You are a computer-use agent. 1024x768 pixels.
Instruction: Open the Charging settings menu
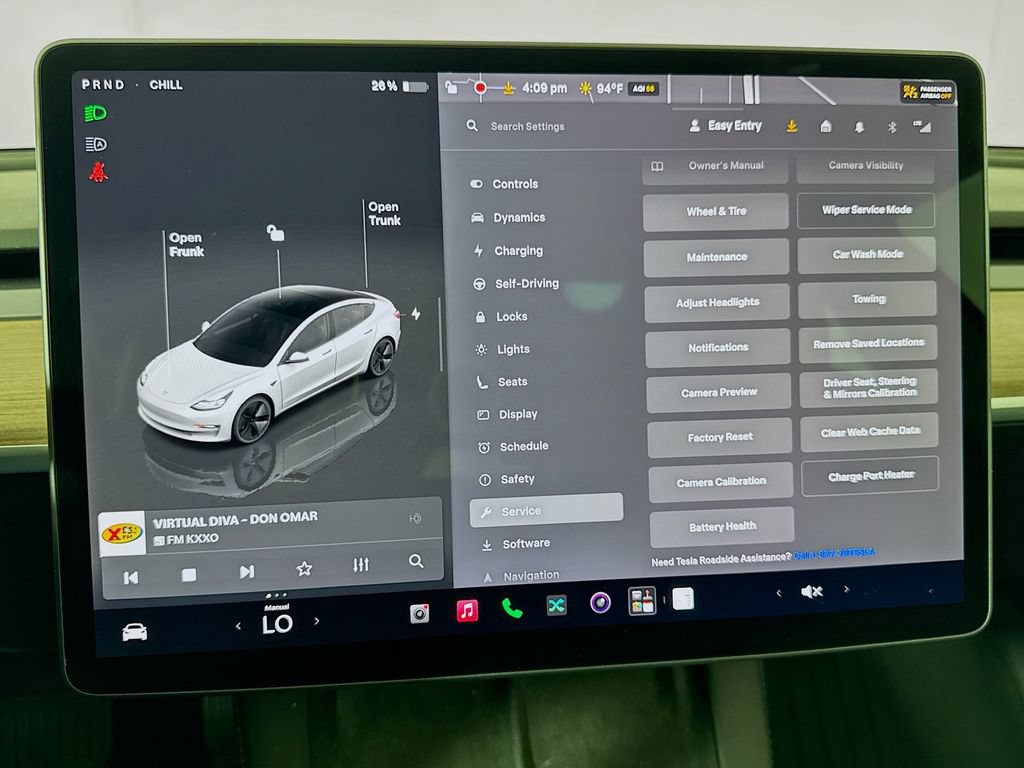click(508, 251)
